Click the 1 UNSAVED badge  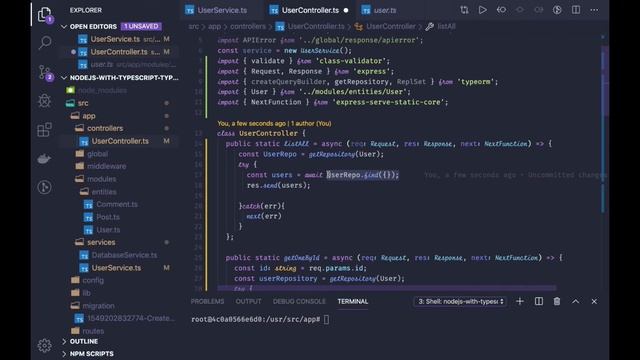[141, 26]
